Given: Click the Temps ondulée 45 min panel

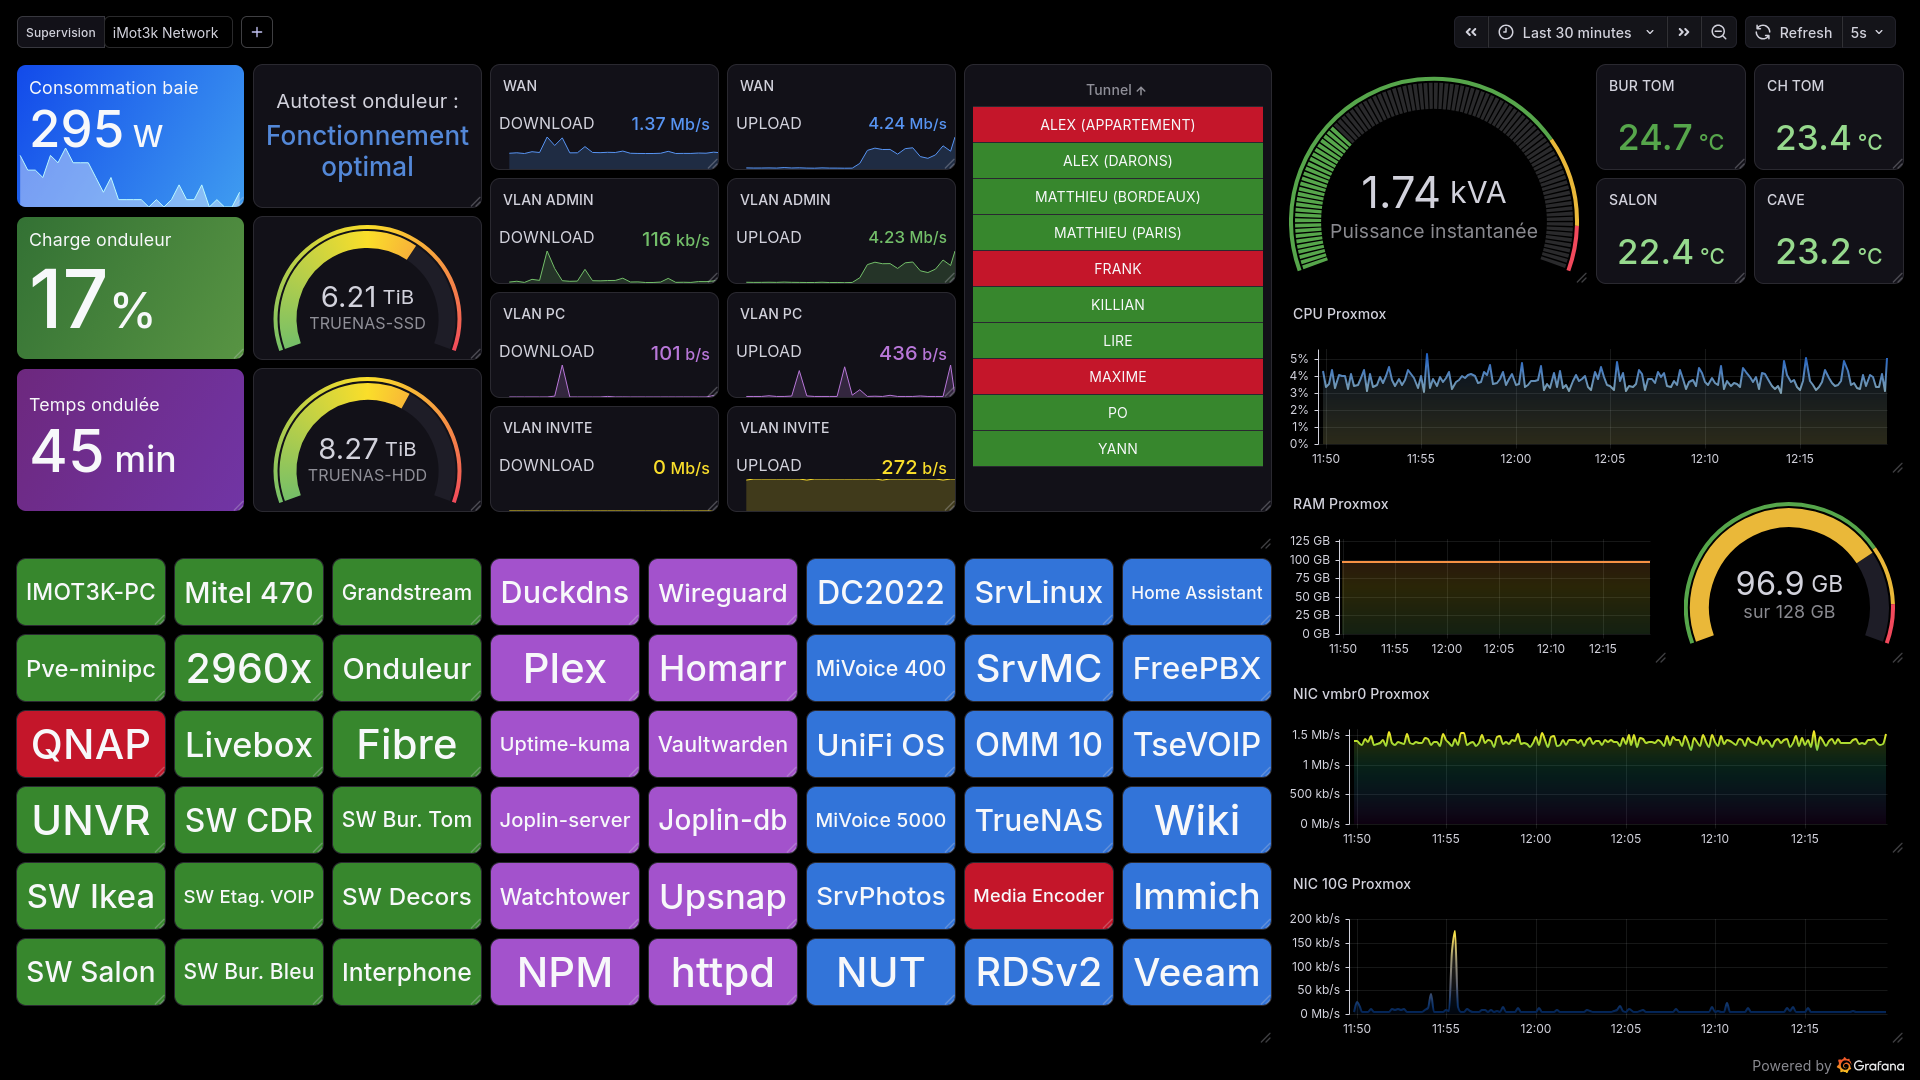Looking at the screenshot, I should click(130, 440).
